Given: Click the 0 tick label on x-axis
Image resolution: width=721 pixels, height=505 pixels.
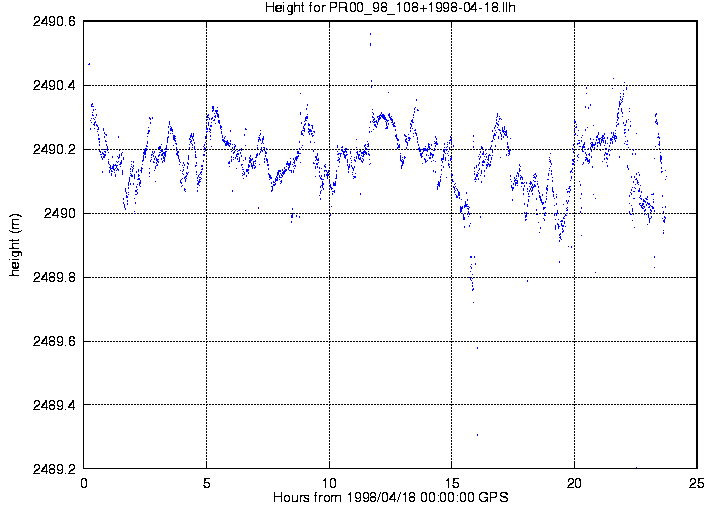Looking at the screenshot, I should click(x=84, y=483).
